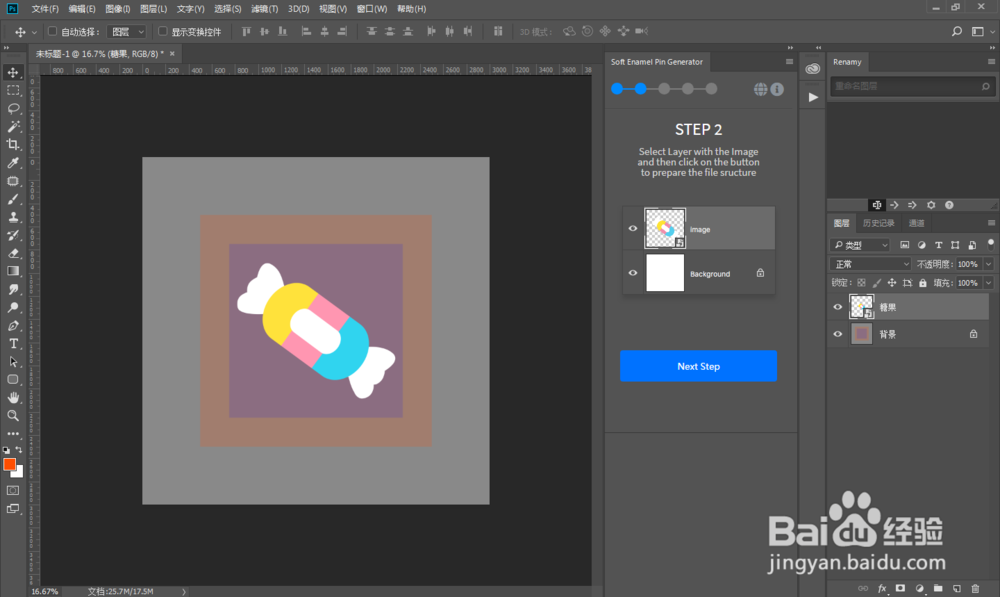The width and height of the screenshot is (1000, 597).
Task: Open the 正常 blend mode dropdown
Action: [x=871, y=264]
